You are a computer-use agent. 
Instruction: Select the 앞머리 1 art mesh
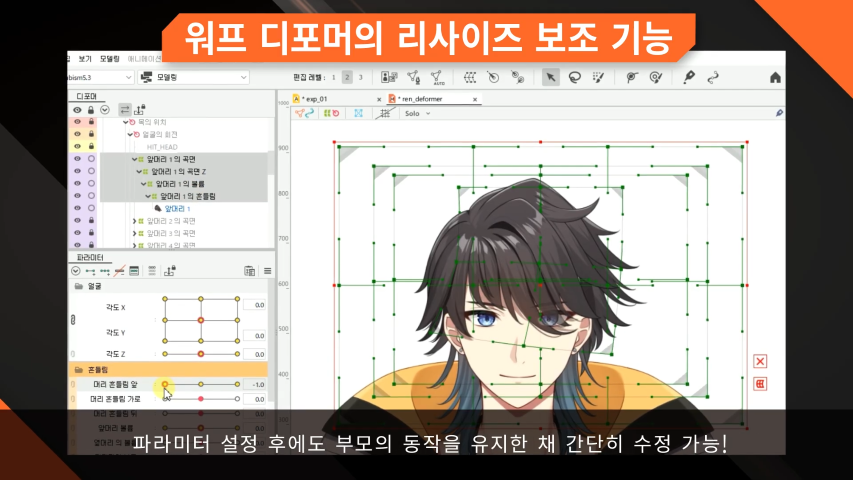(x=177, y=208)
